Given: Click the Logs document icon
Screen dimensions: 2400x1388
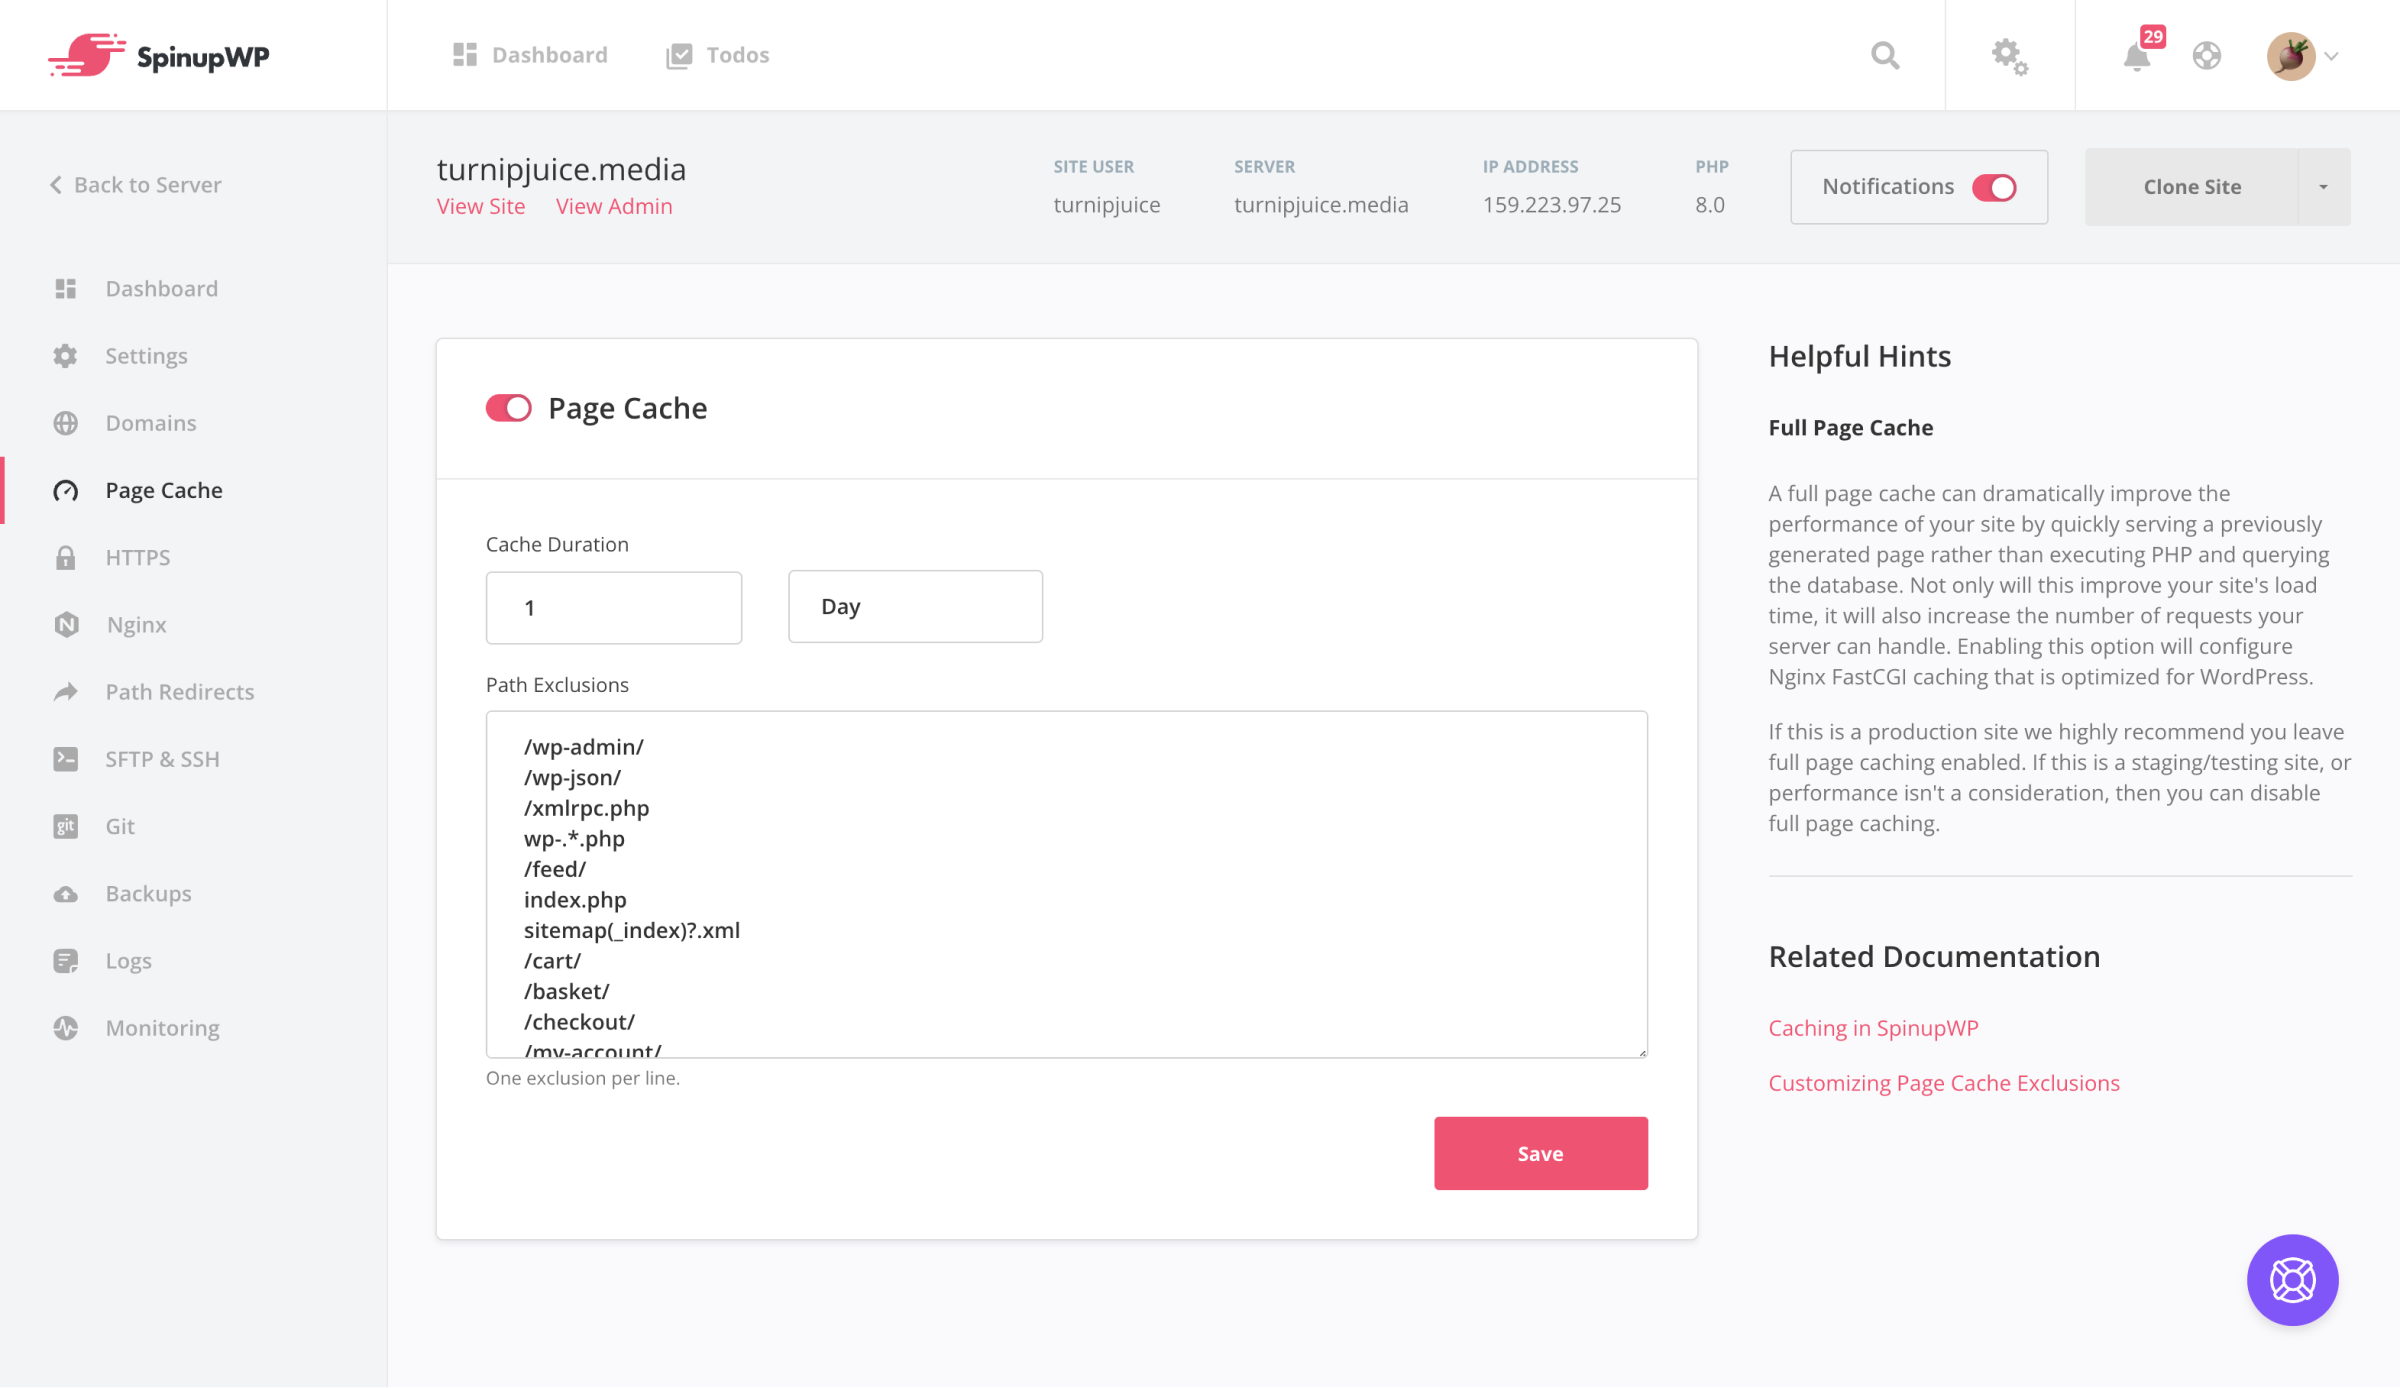Looking at the screenshot, I should 66,960.
